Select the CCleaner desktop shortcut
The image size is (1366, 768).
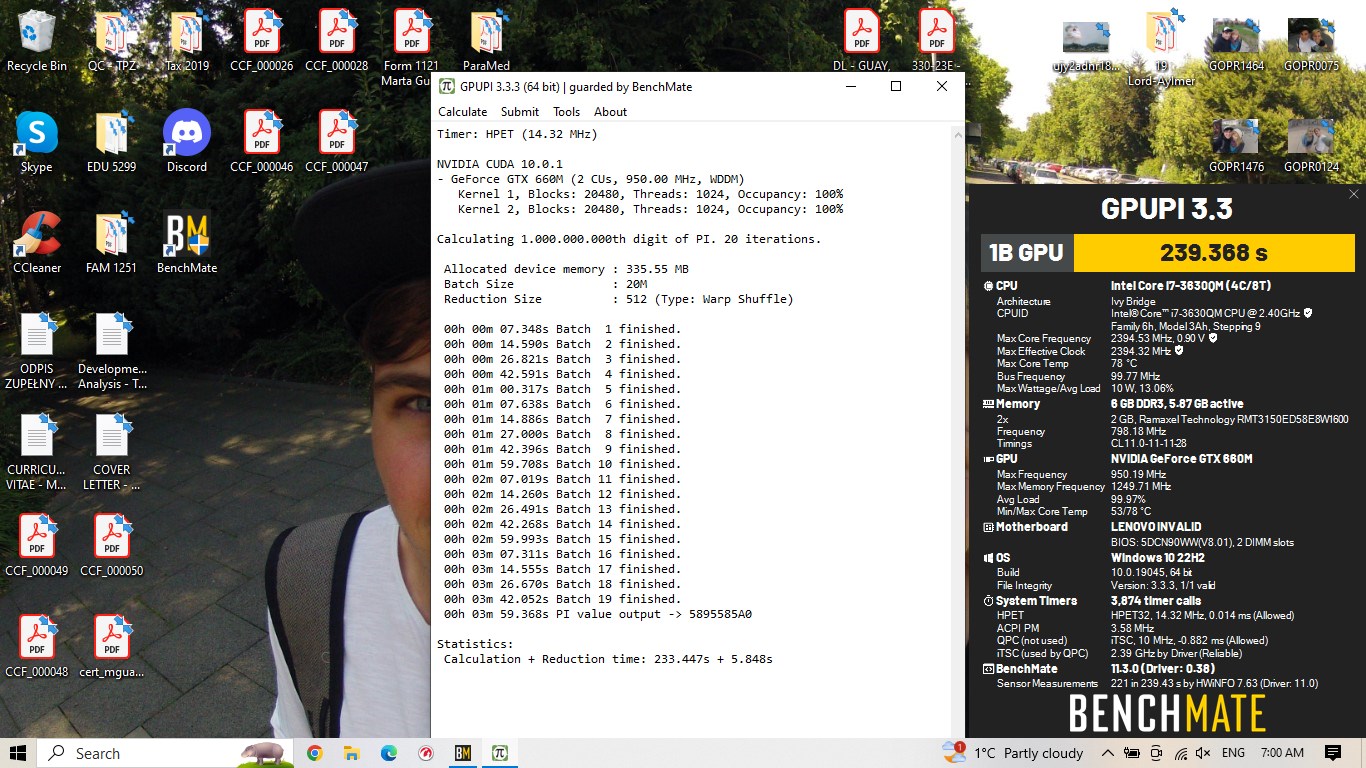click(x=37, y=242)
